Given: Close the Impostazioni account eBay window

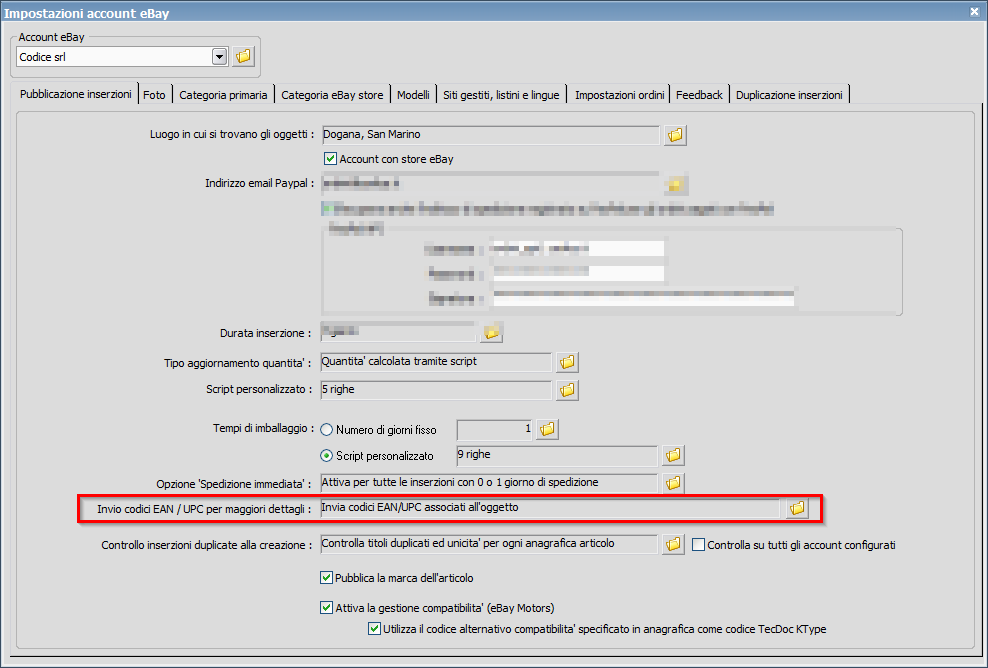Looking at the screenshot, I should pyautogui.click(x=974, y=11).
